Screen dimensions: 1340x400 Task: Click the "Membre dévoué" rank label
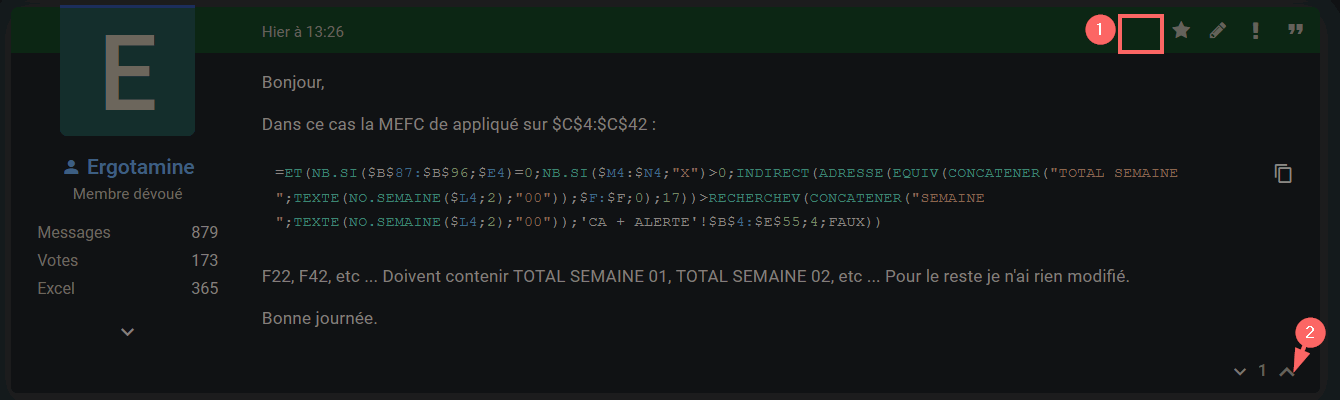coord(127,194)
